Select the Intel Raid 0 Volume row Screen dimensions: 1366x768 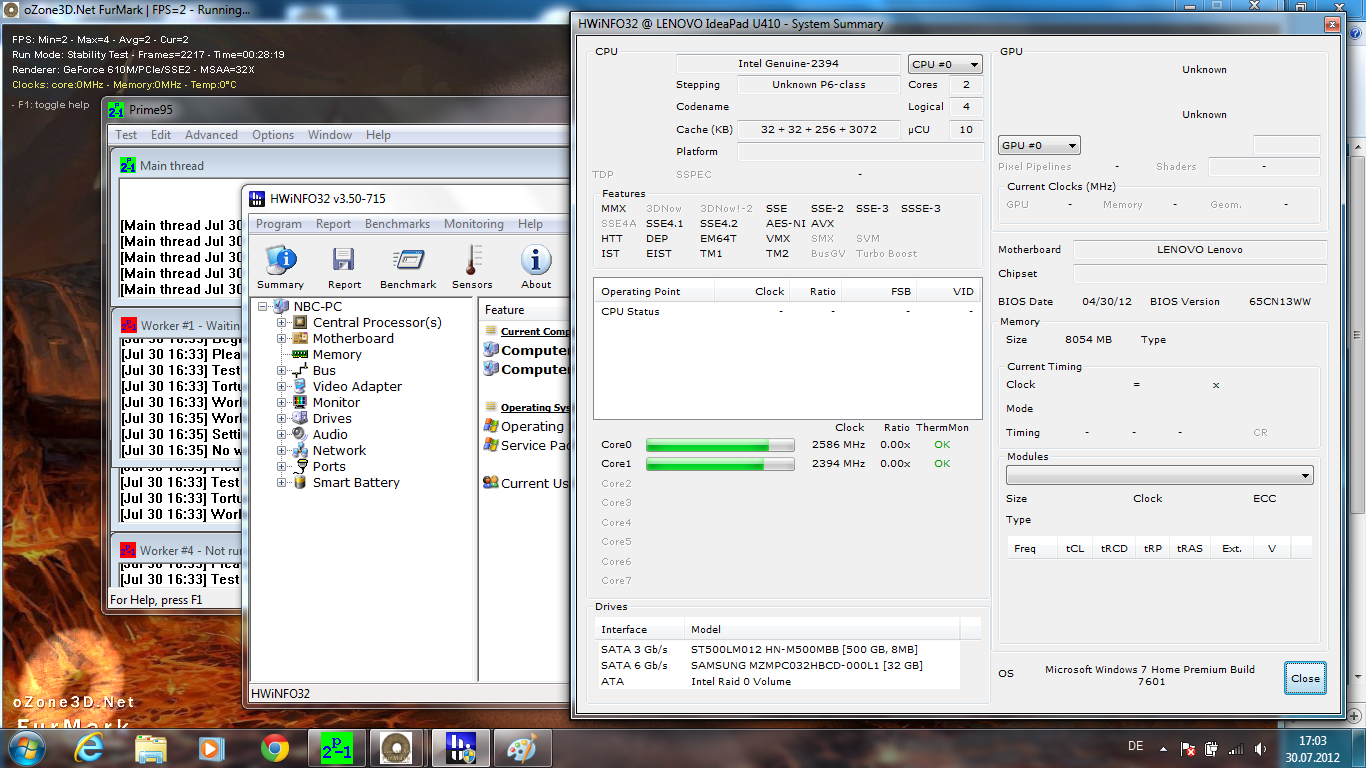click(778, 681)
